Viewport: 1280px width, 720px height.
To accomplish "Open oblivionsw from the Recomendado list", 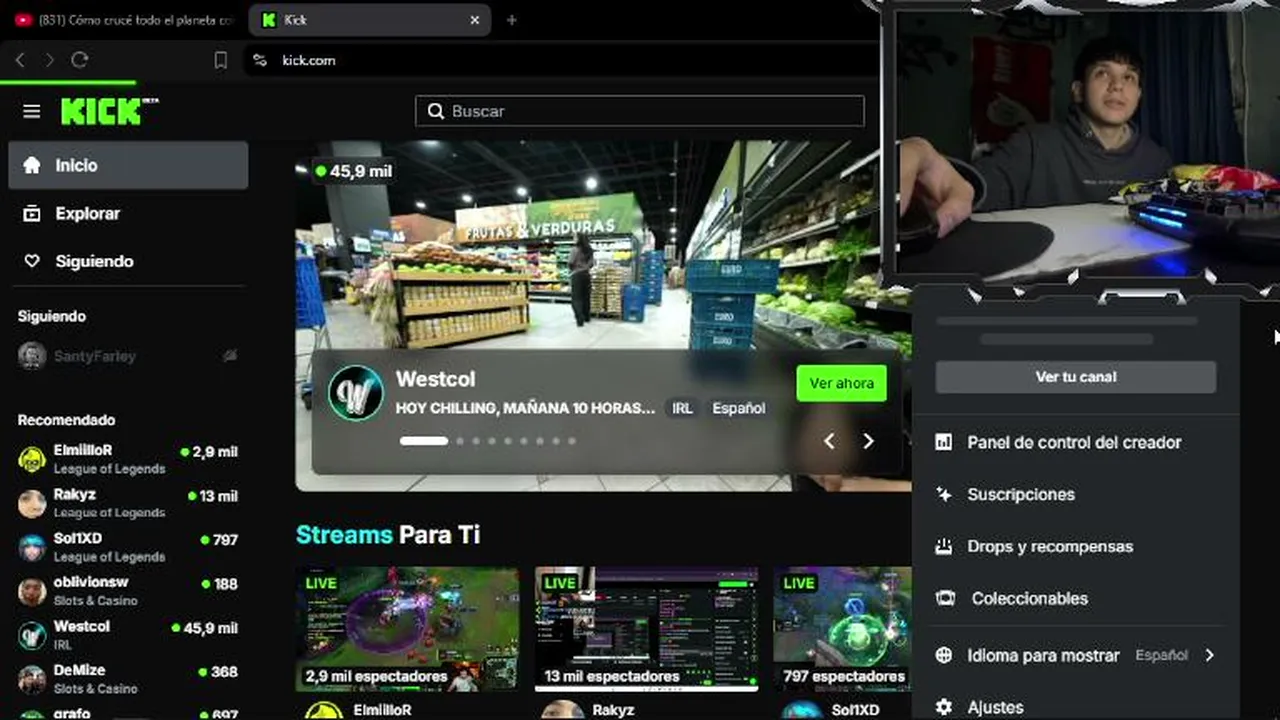I will (128, 591).
